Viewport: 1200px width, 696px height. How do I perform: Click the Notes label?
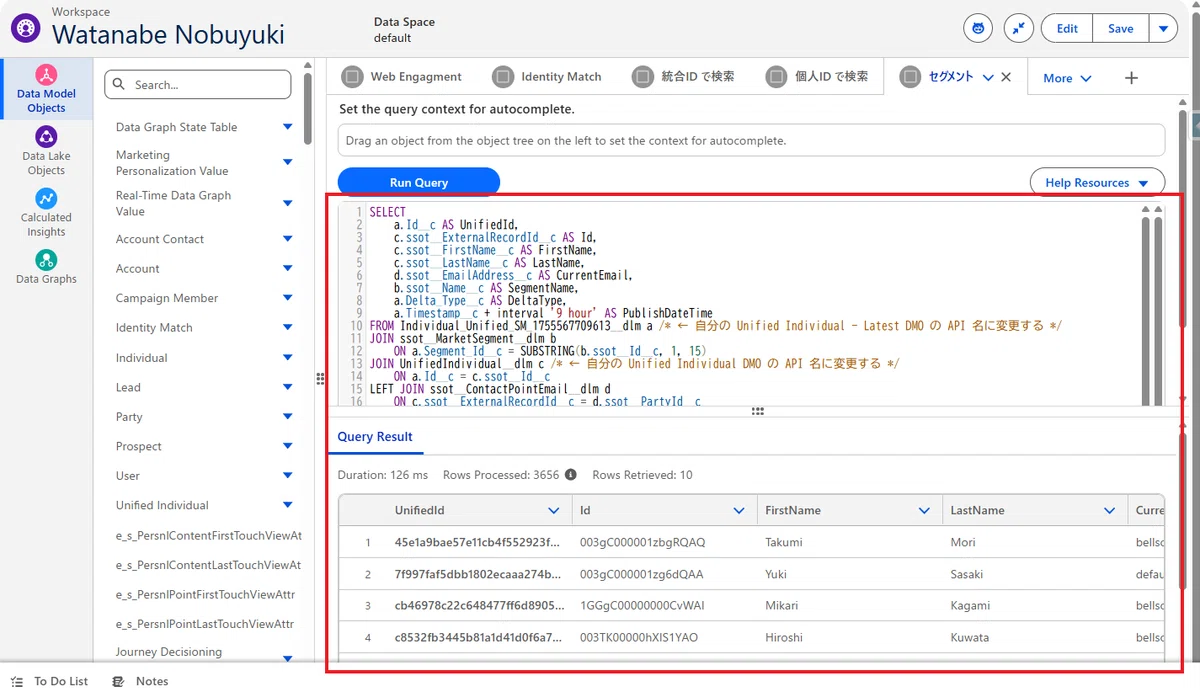[152, 681]
